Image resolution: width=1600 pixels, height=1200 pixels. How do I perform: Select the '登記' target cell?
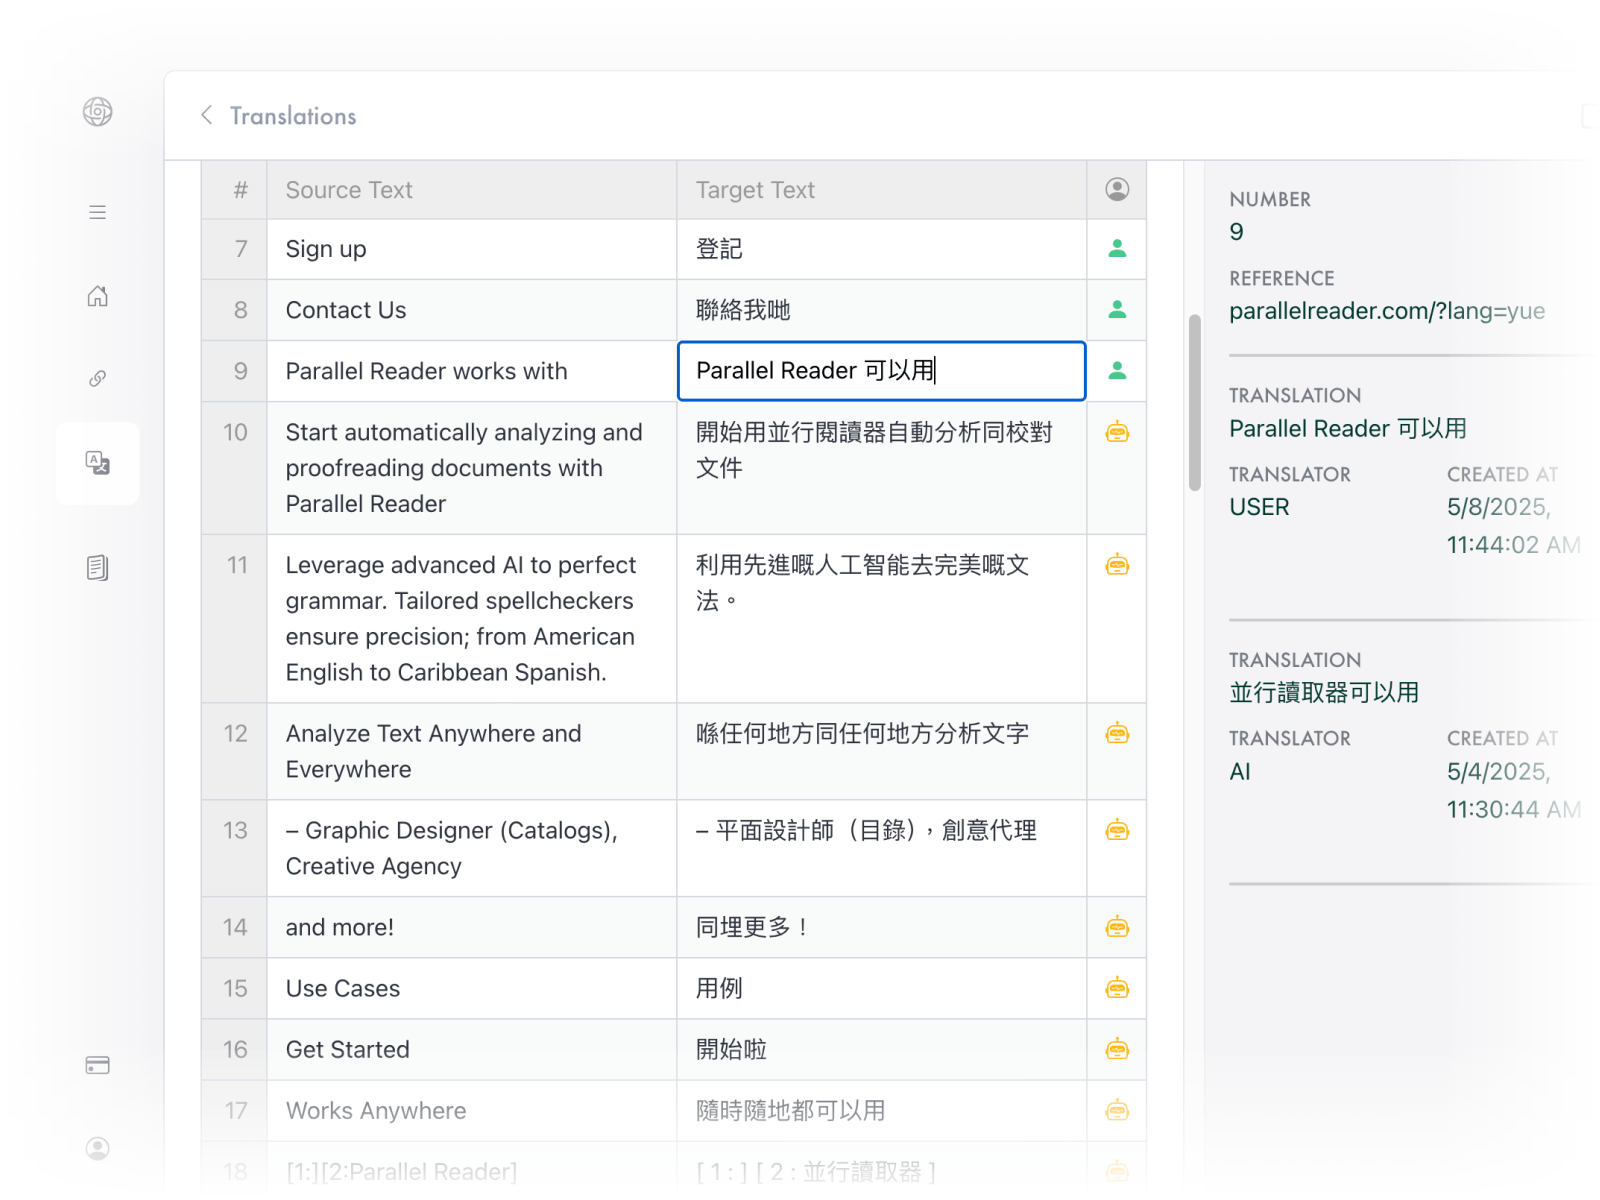point(882,249)
